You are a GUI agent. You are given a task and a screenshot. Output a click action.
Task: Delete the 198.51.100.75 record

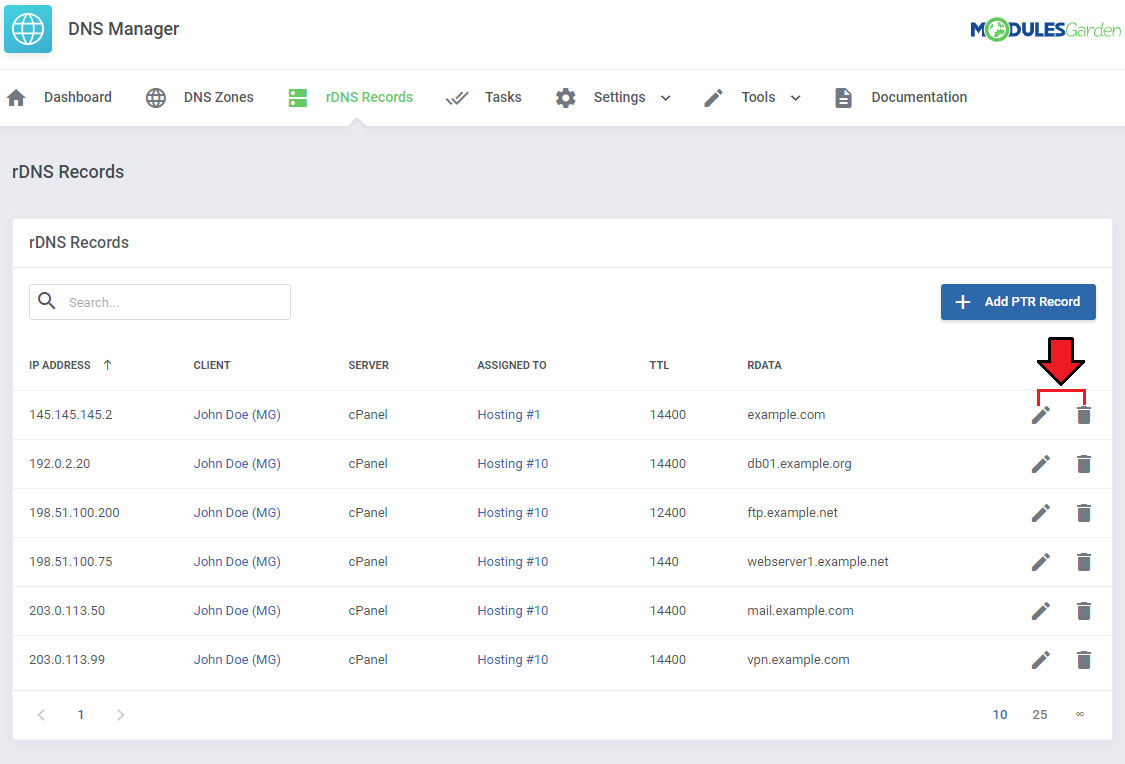tap(1084, 562)
